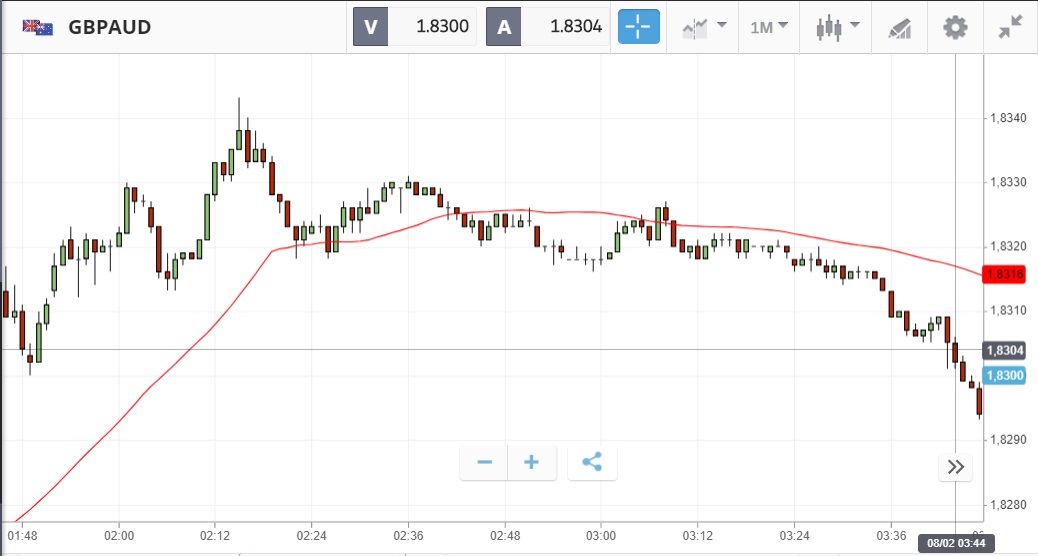
Task: Open chart settings gear
Action: pyautogui.click(x=956, y=27)
